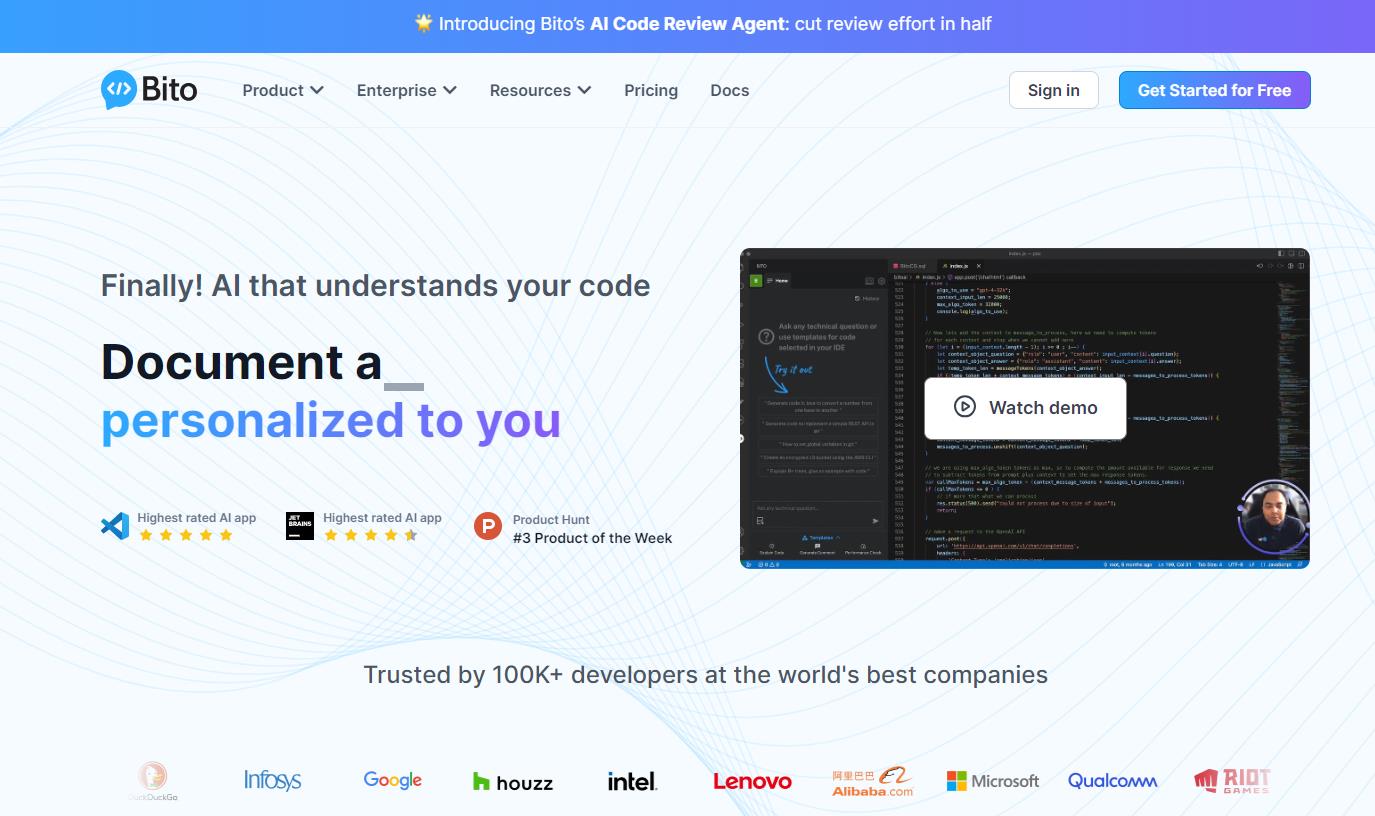The image size is (1375, 816).
Task: Click the Houzz logo
Action: point(513,782)
